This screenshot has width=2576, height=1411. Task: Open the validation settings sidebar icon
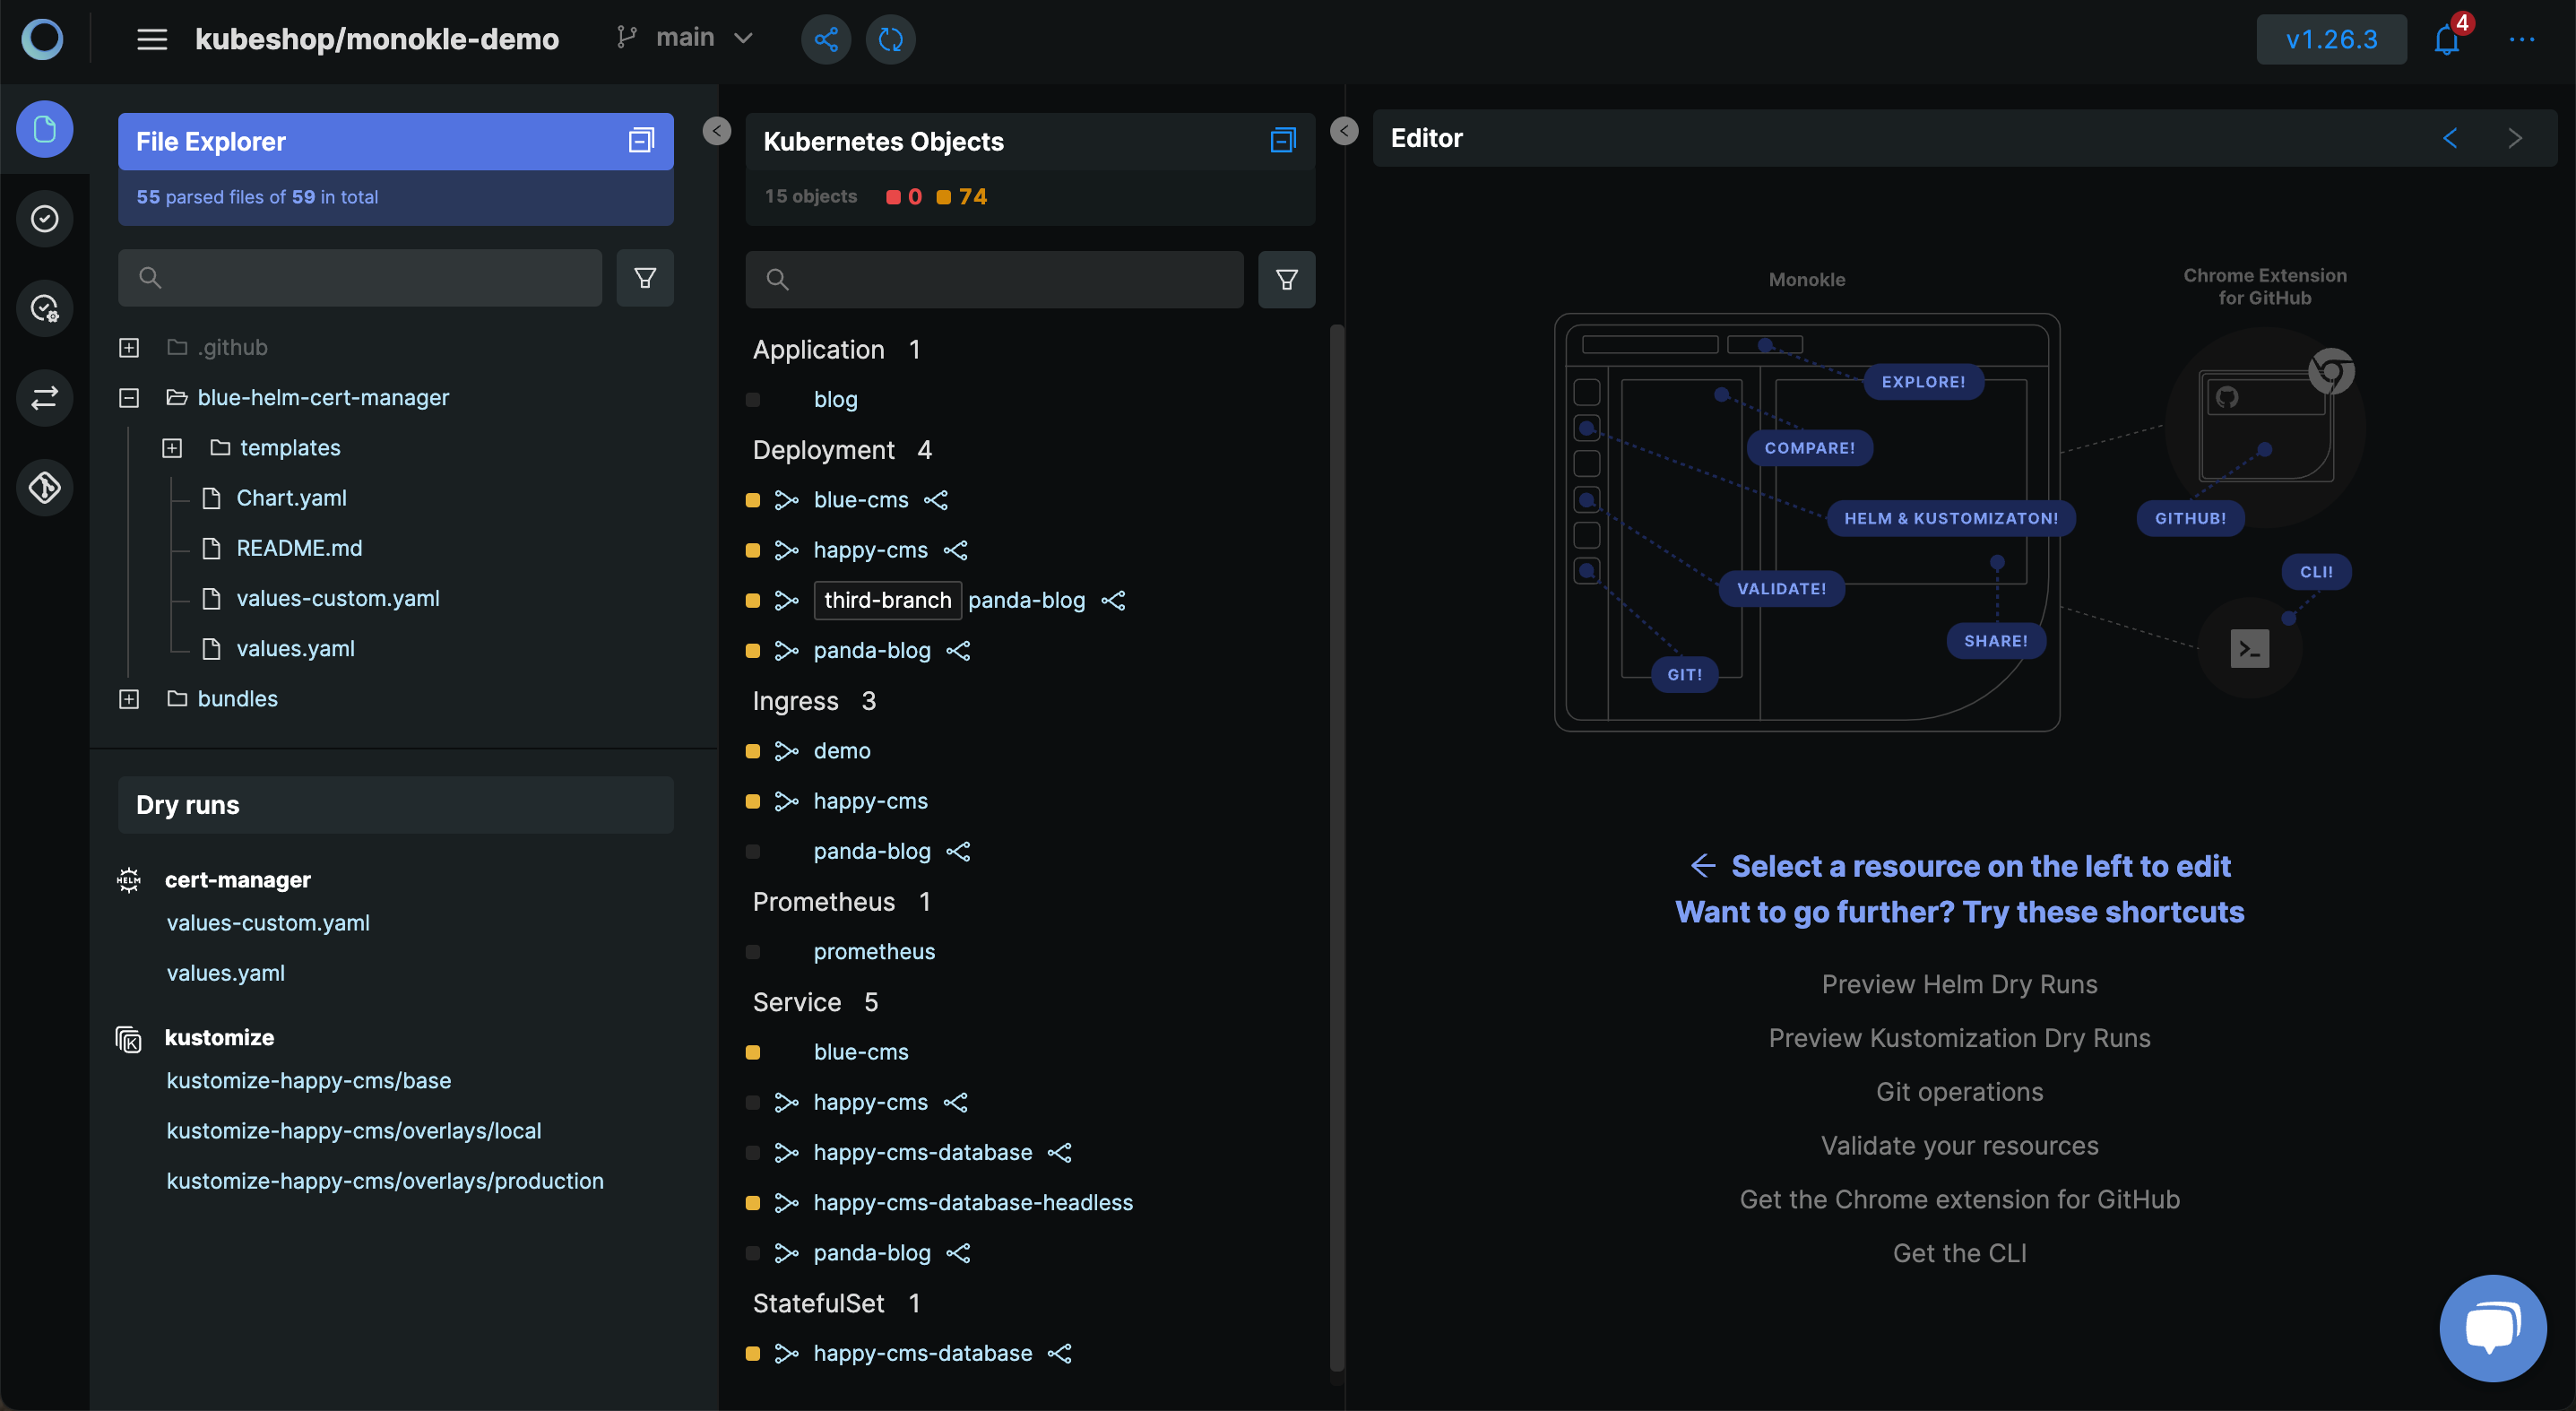pos(44,308)
